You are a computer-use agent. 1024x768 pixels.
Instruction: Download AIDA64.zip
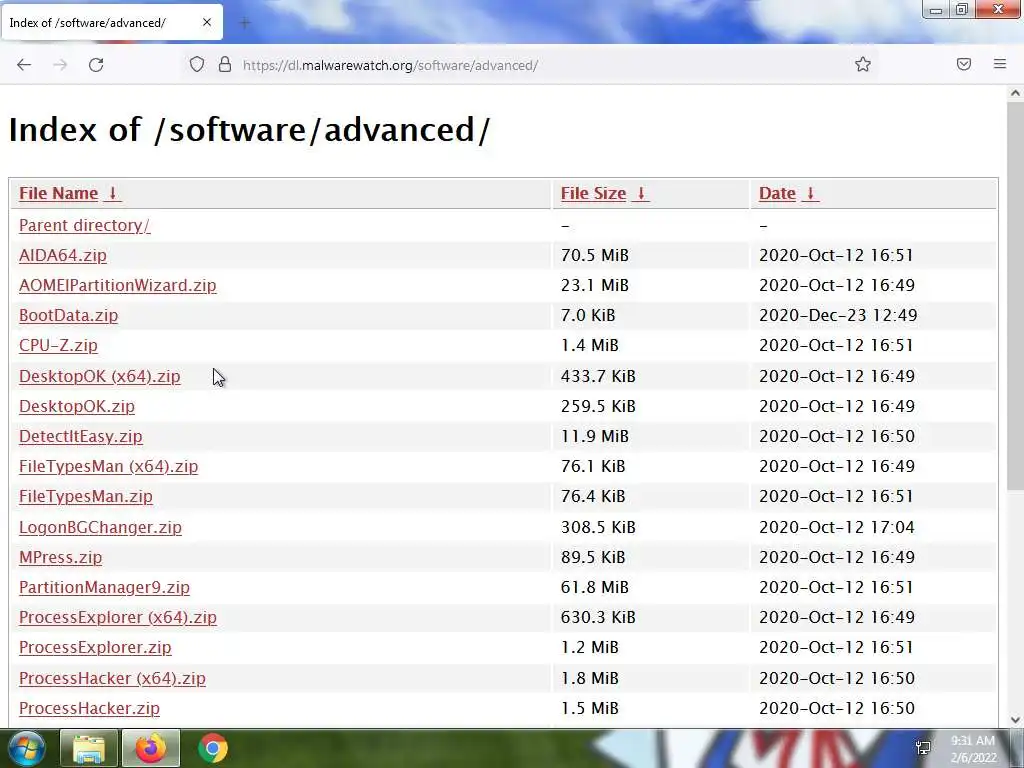tap(63, 255)
